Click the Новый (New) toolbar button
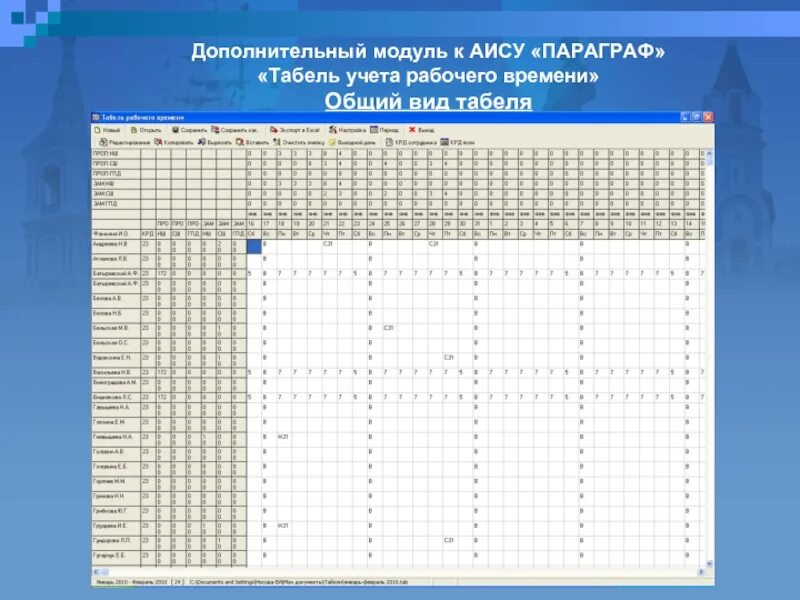 point(107,130)
